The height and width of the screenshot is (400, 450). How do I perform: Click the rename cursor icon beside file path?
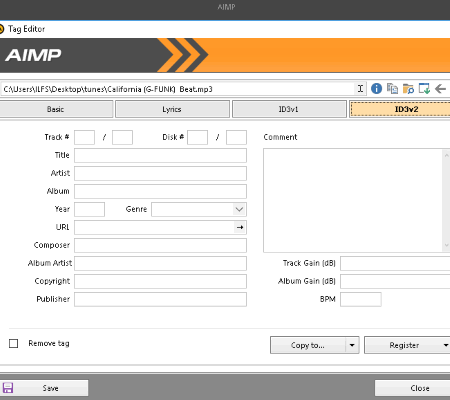360,89
